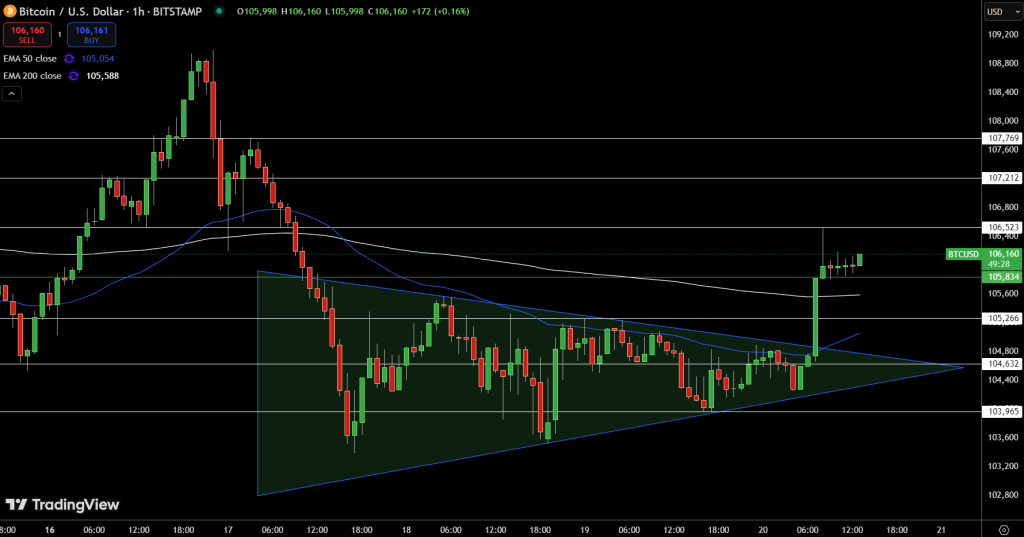The image size is (1024, 537).
Task: Click the date label 17 on time axis
Action: pyautogui.click(x=228, y=530)
